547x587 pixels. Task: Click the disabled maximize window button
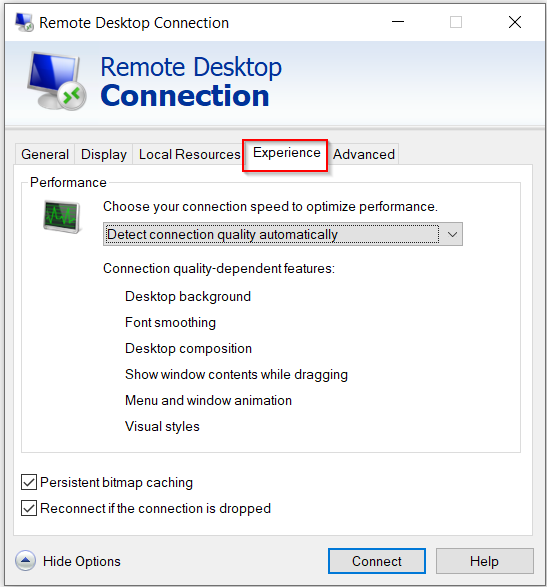[456, 22]
